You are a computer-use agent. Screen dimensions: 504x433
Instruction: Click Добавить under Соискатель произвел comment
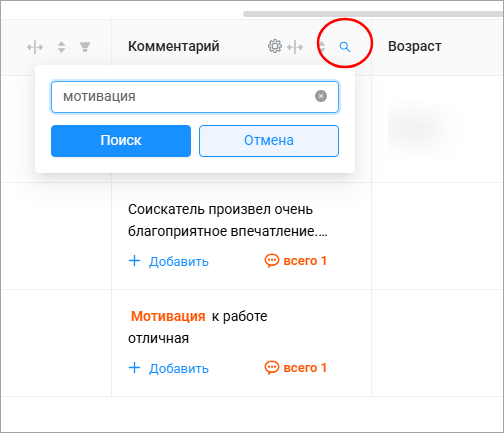tap(169, 261)
